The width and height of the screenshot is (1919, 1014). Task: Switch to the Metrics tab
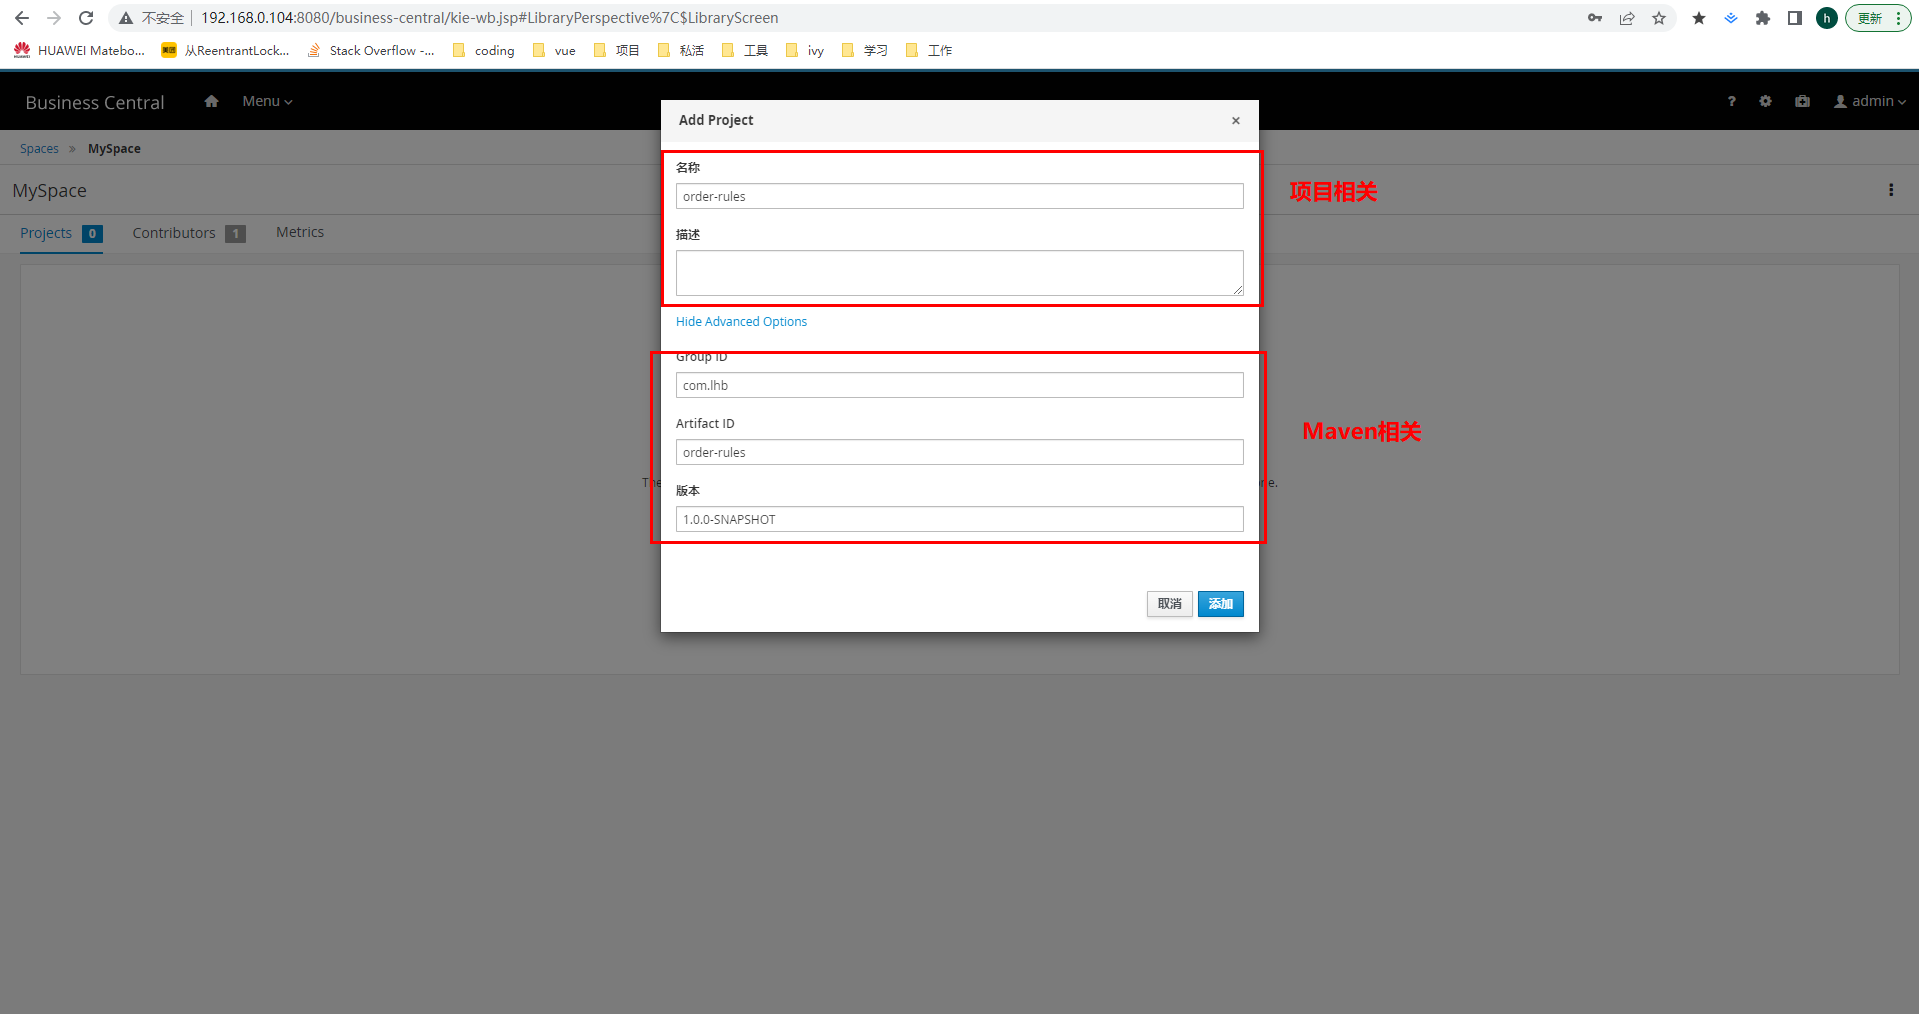300,232
